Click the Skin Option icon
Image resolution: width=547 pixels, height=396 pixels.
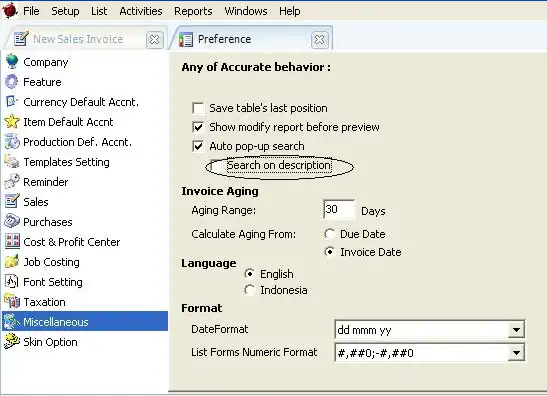click(12, 341)
